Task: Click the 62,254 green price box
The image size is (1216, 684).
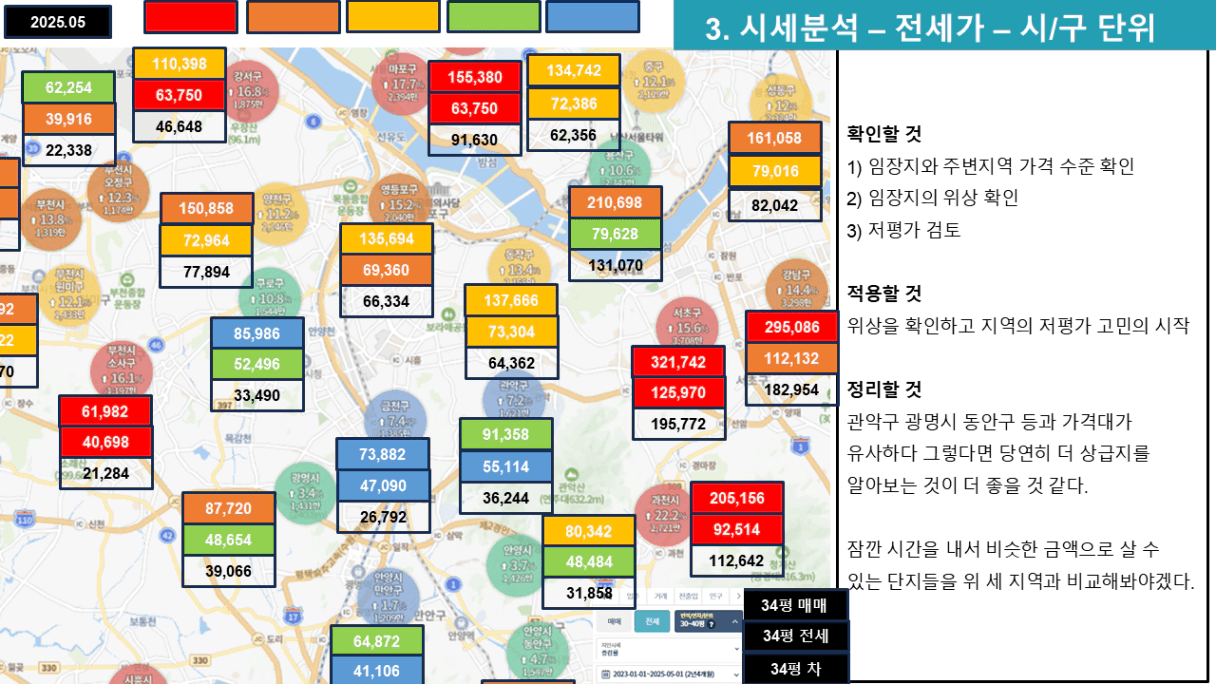Action: [x=68, y=88]
